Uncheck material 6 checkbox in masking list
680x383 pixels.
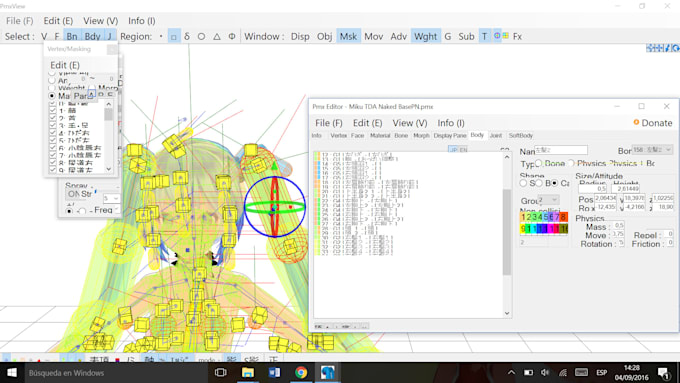(x=53, y=148)
